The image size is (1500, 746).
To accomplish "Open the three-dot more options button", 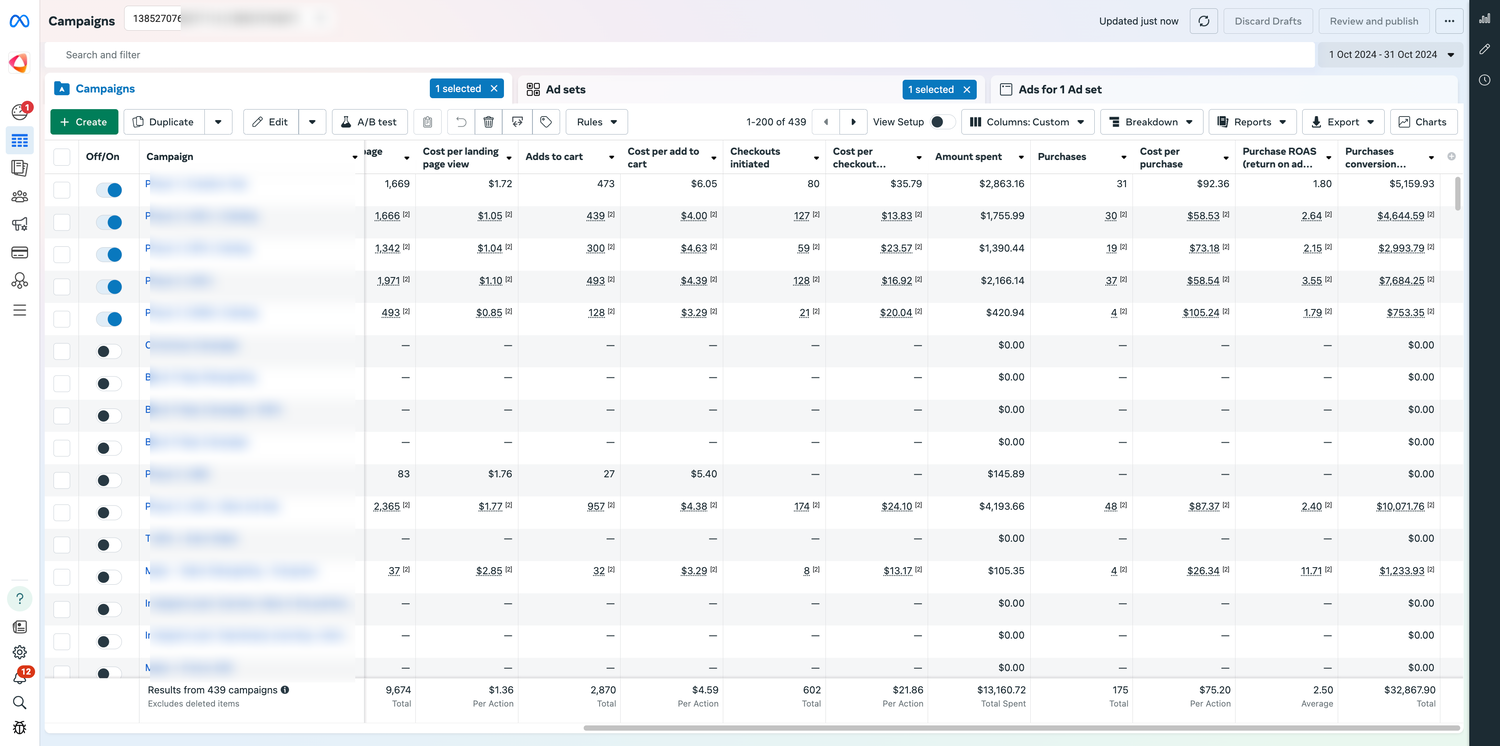I will click(x=1449, y=21).
